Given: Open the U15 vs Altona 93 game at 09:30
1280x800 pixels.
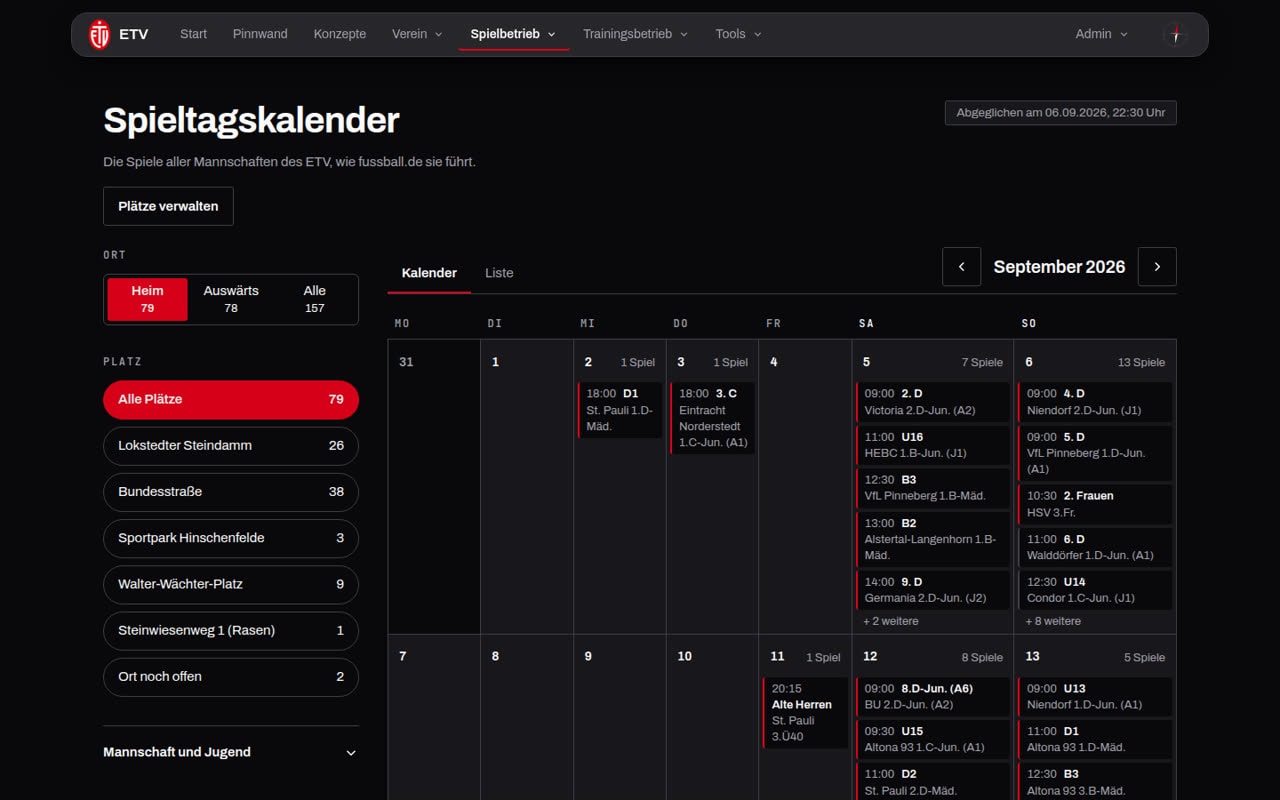Looking at the screenshot, I should (x=933, y=739).
